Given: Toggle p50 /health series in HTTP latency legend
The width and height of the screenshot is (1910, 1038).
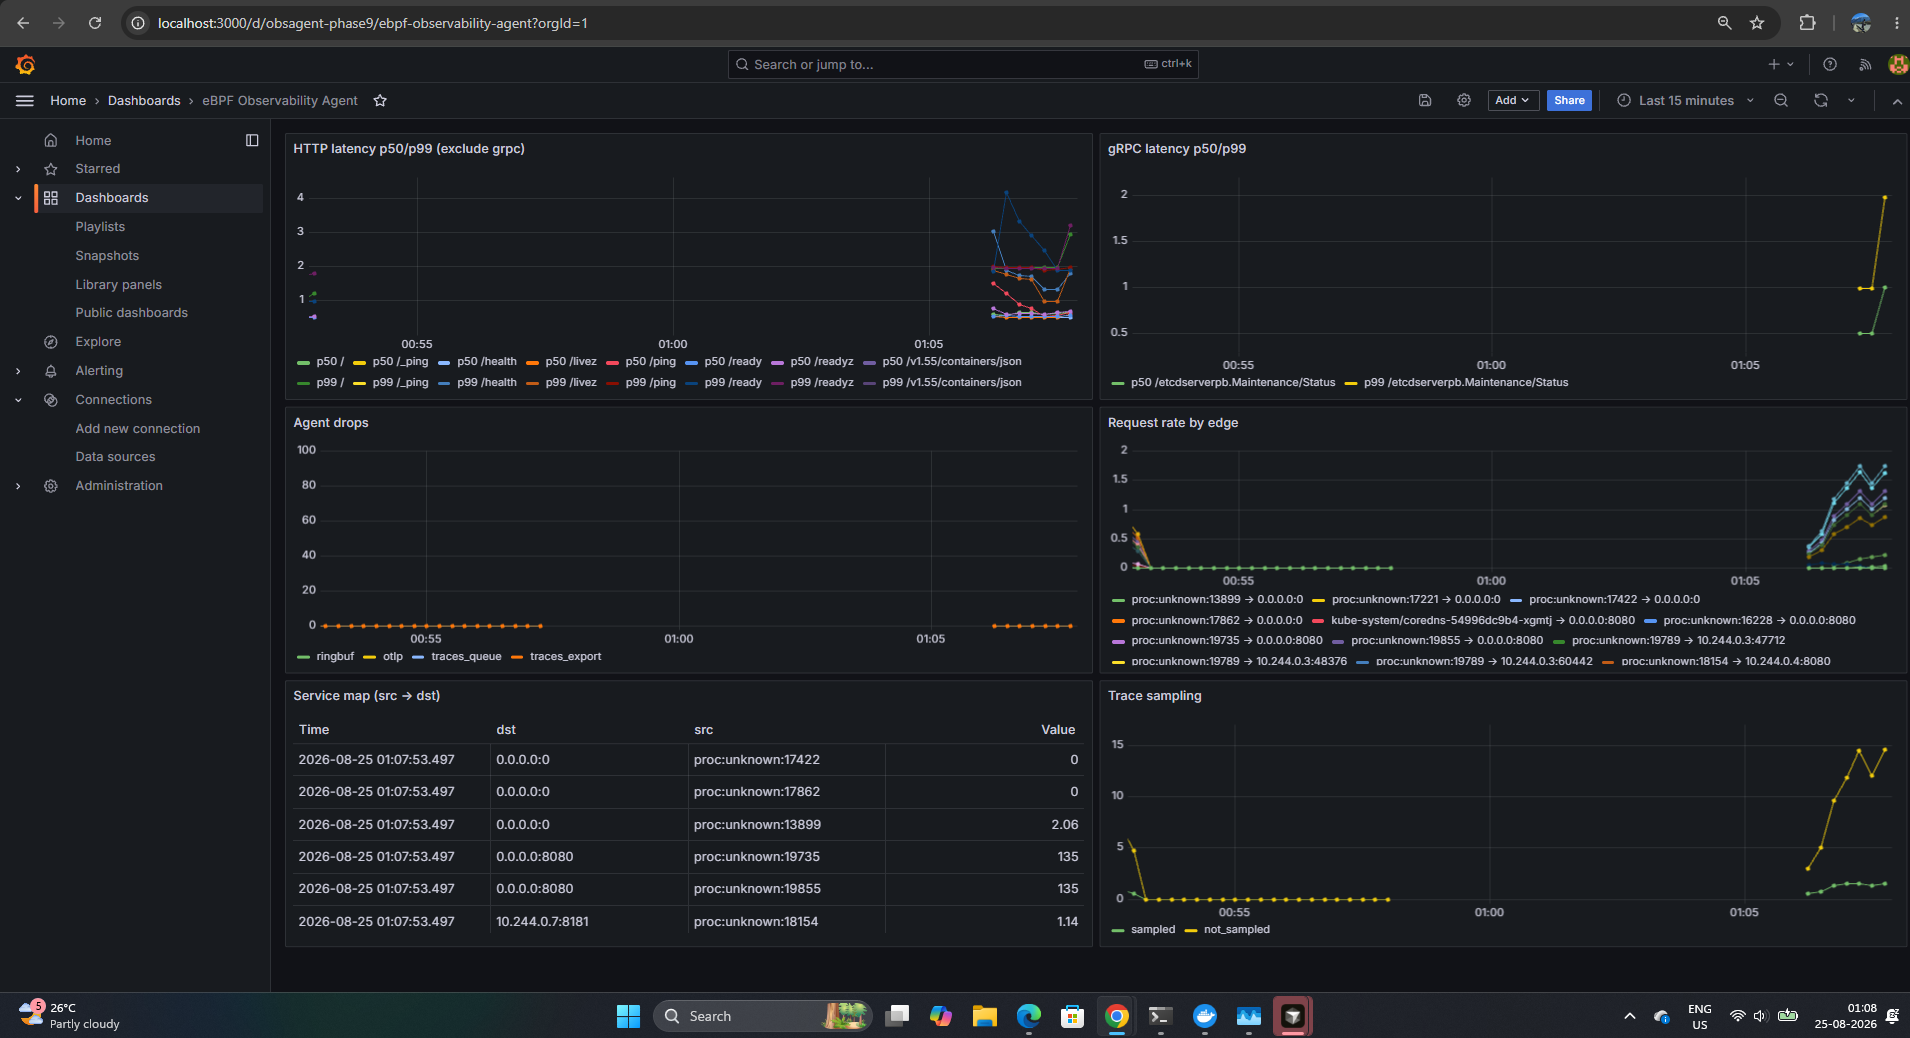Looking at the screenshot, I should pos(487,362).
